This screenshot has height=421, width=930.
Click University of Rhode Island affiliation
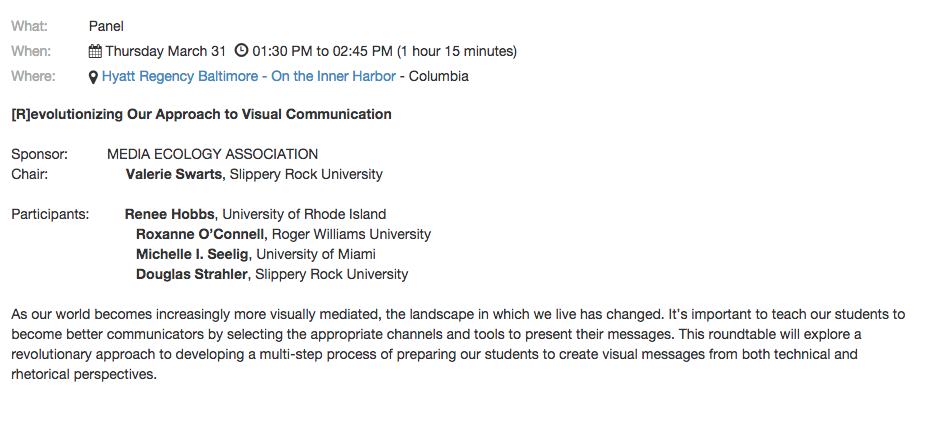click(304, 214)
